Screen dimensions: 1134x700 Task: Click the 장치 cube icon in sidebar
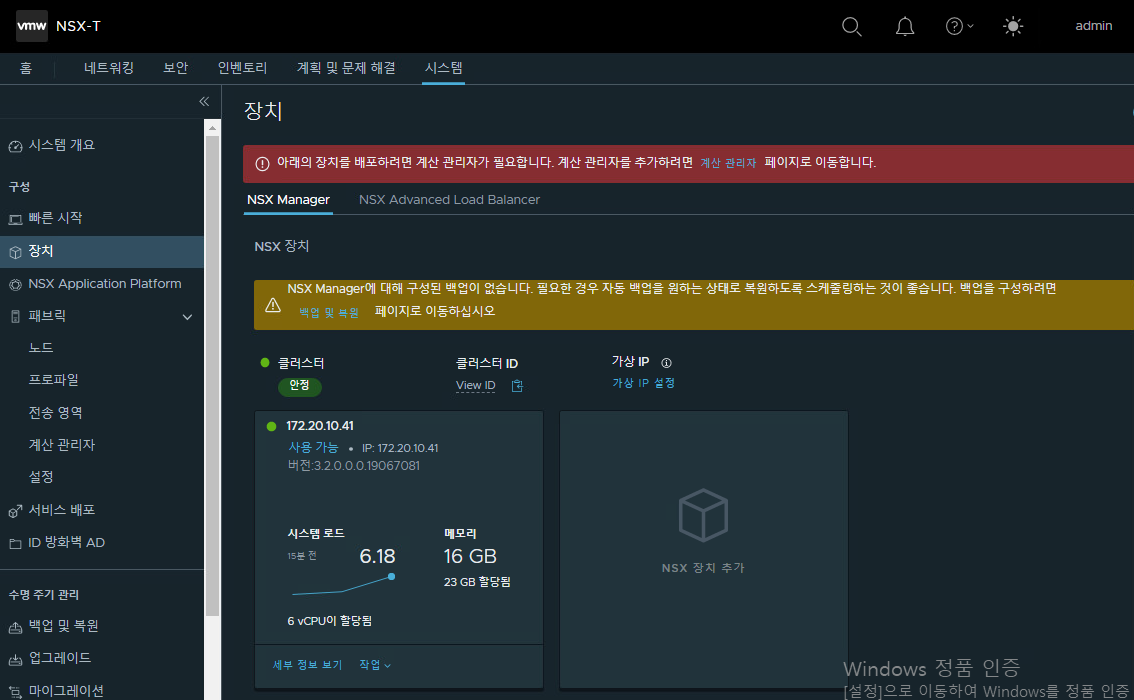(x=15, y=252)
